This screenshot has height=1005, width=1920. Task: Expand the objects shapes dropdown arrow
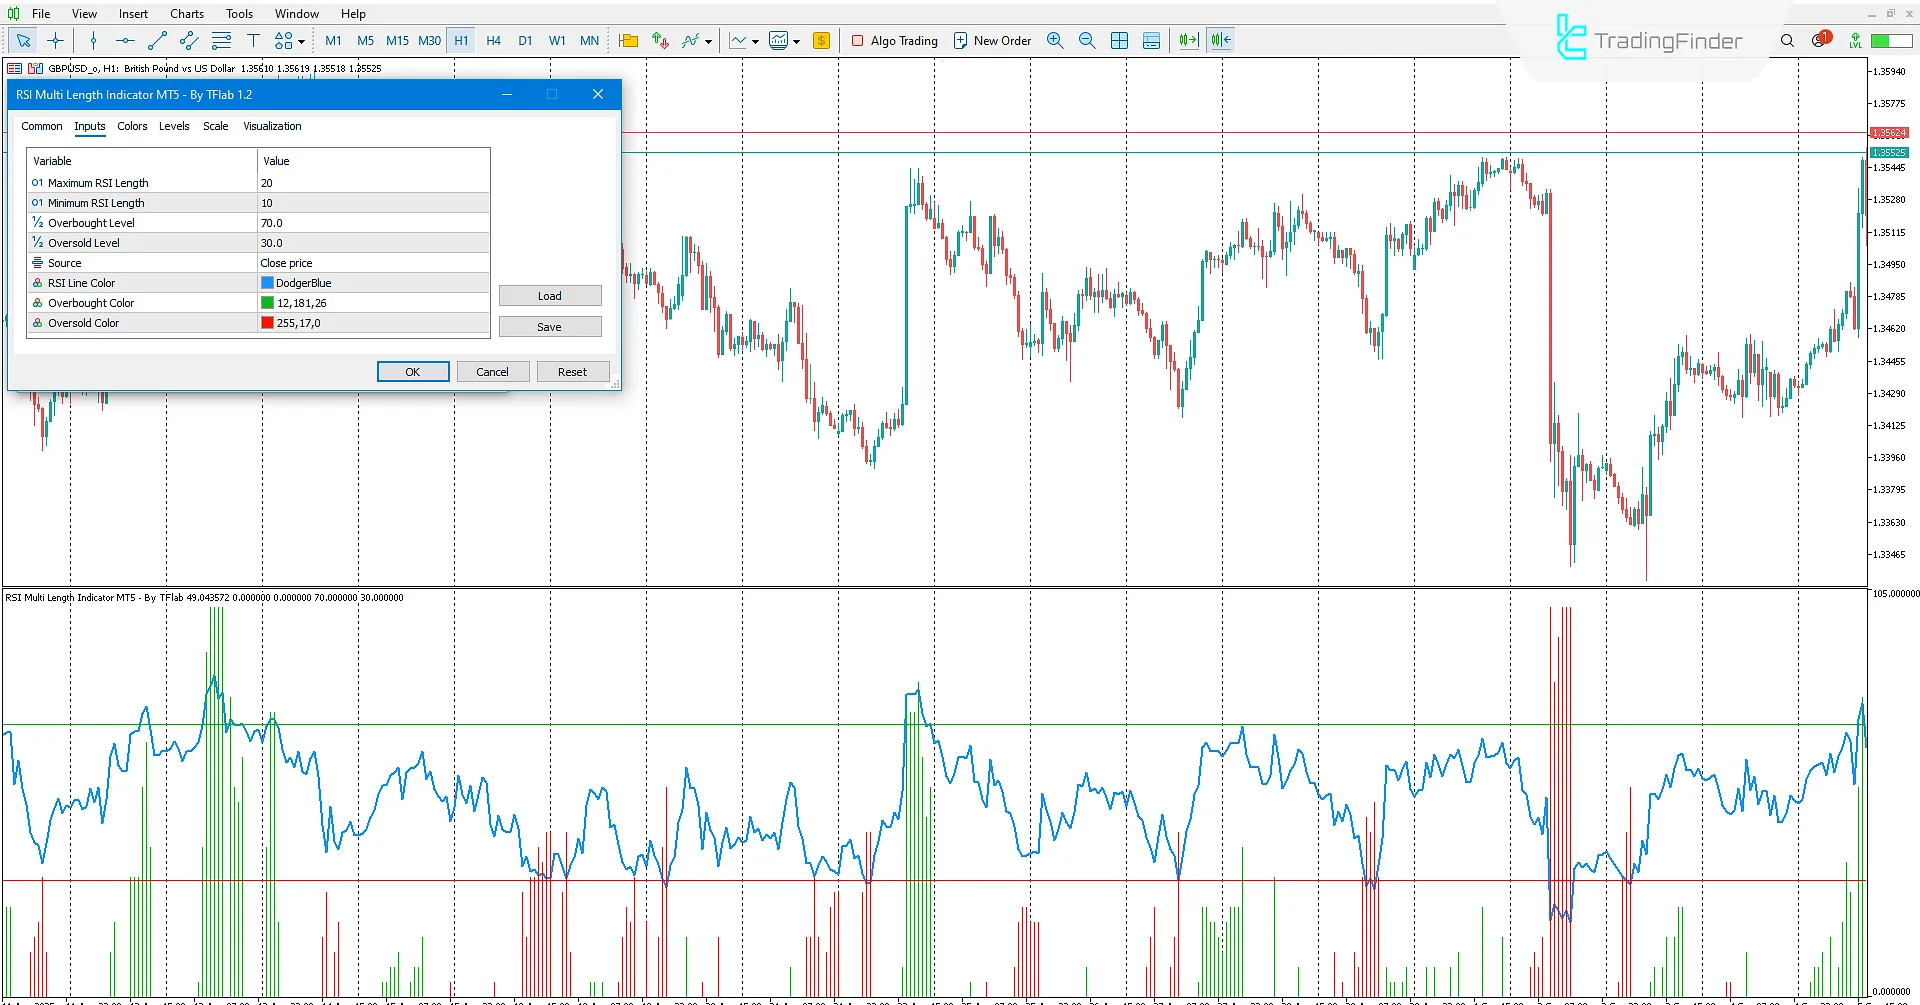tap(301, 42)
